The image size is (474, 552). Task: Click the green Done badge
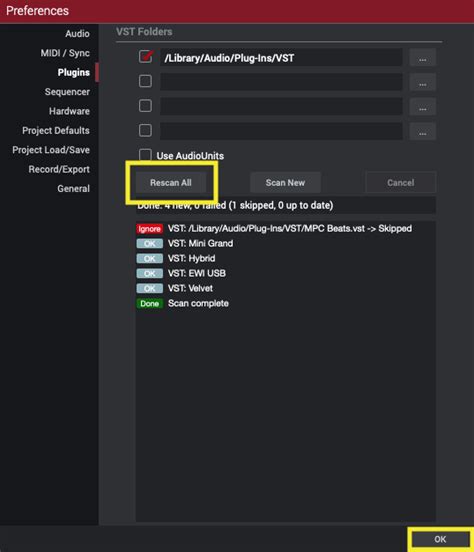(x=150, y=303)
